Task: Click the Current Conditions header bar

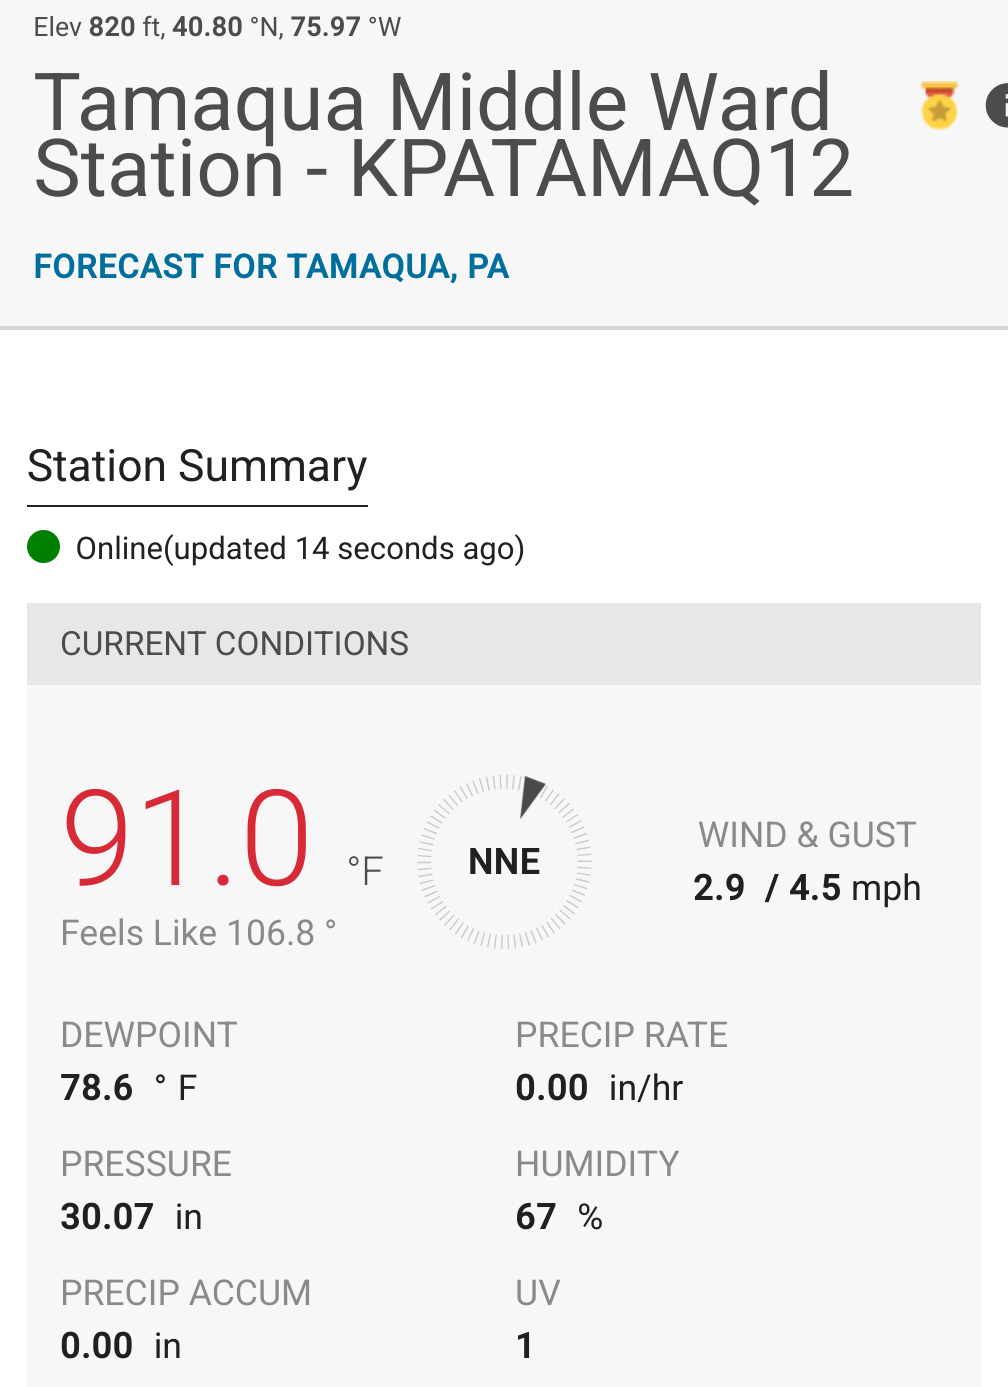Action: pyautogui.click(x=504, y=644)
